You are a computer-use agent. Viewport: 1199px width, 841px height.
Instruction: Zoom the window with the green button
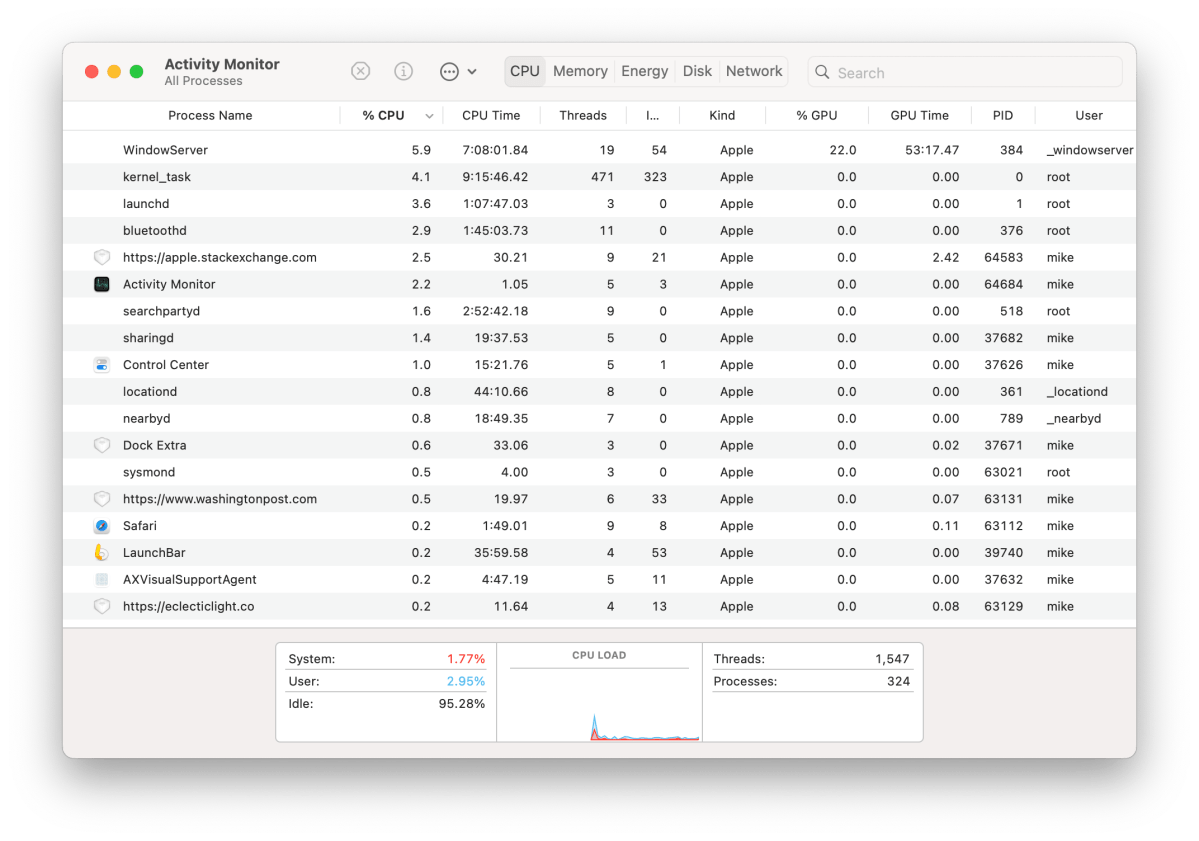pos(136,72)
